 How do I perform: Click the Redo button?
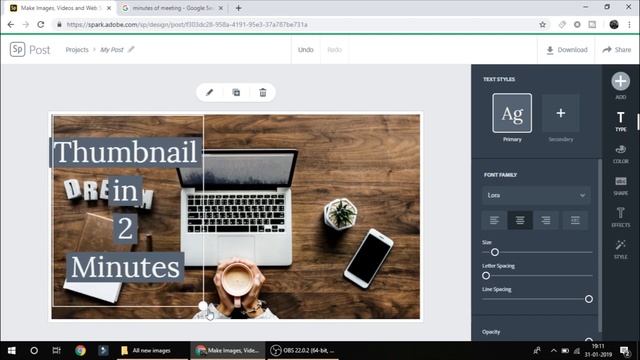coord(335,49)
